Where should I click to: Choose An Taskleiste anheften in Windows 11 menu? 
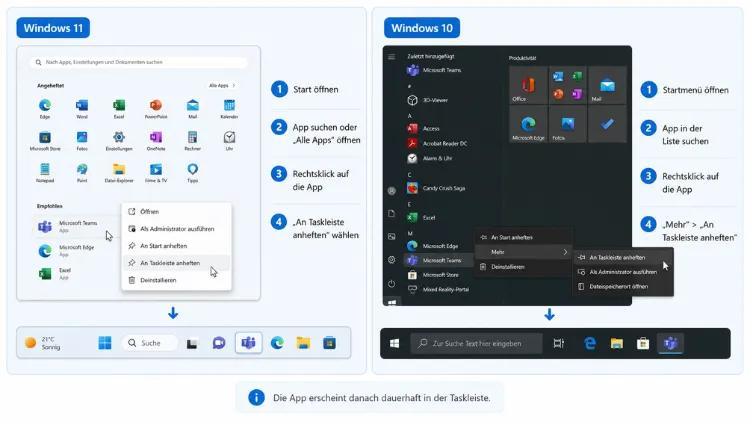pos(176,263)
